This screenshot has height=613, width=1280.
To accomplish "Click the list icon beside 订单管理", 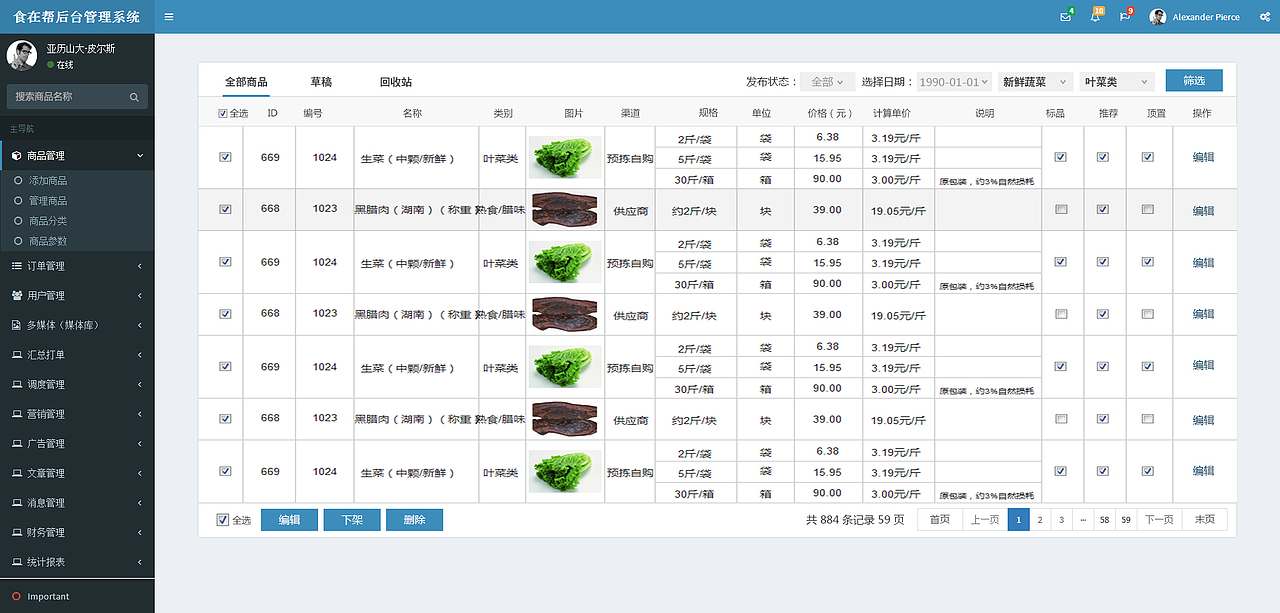I will click(x=17, y=266).
